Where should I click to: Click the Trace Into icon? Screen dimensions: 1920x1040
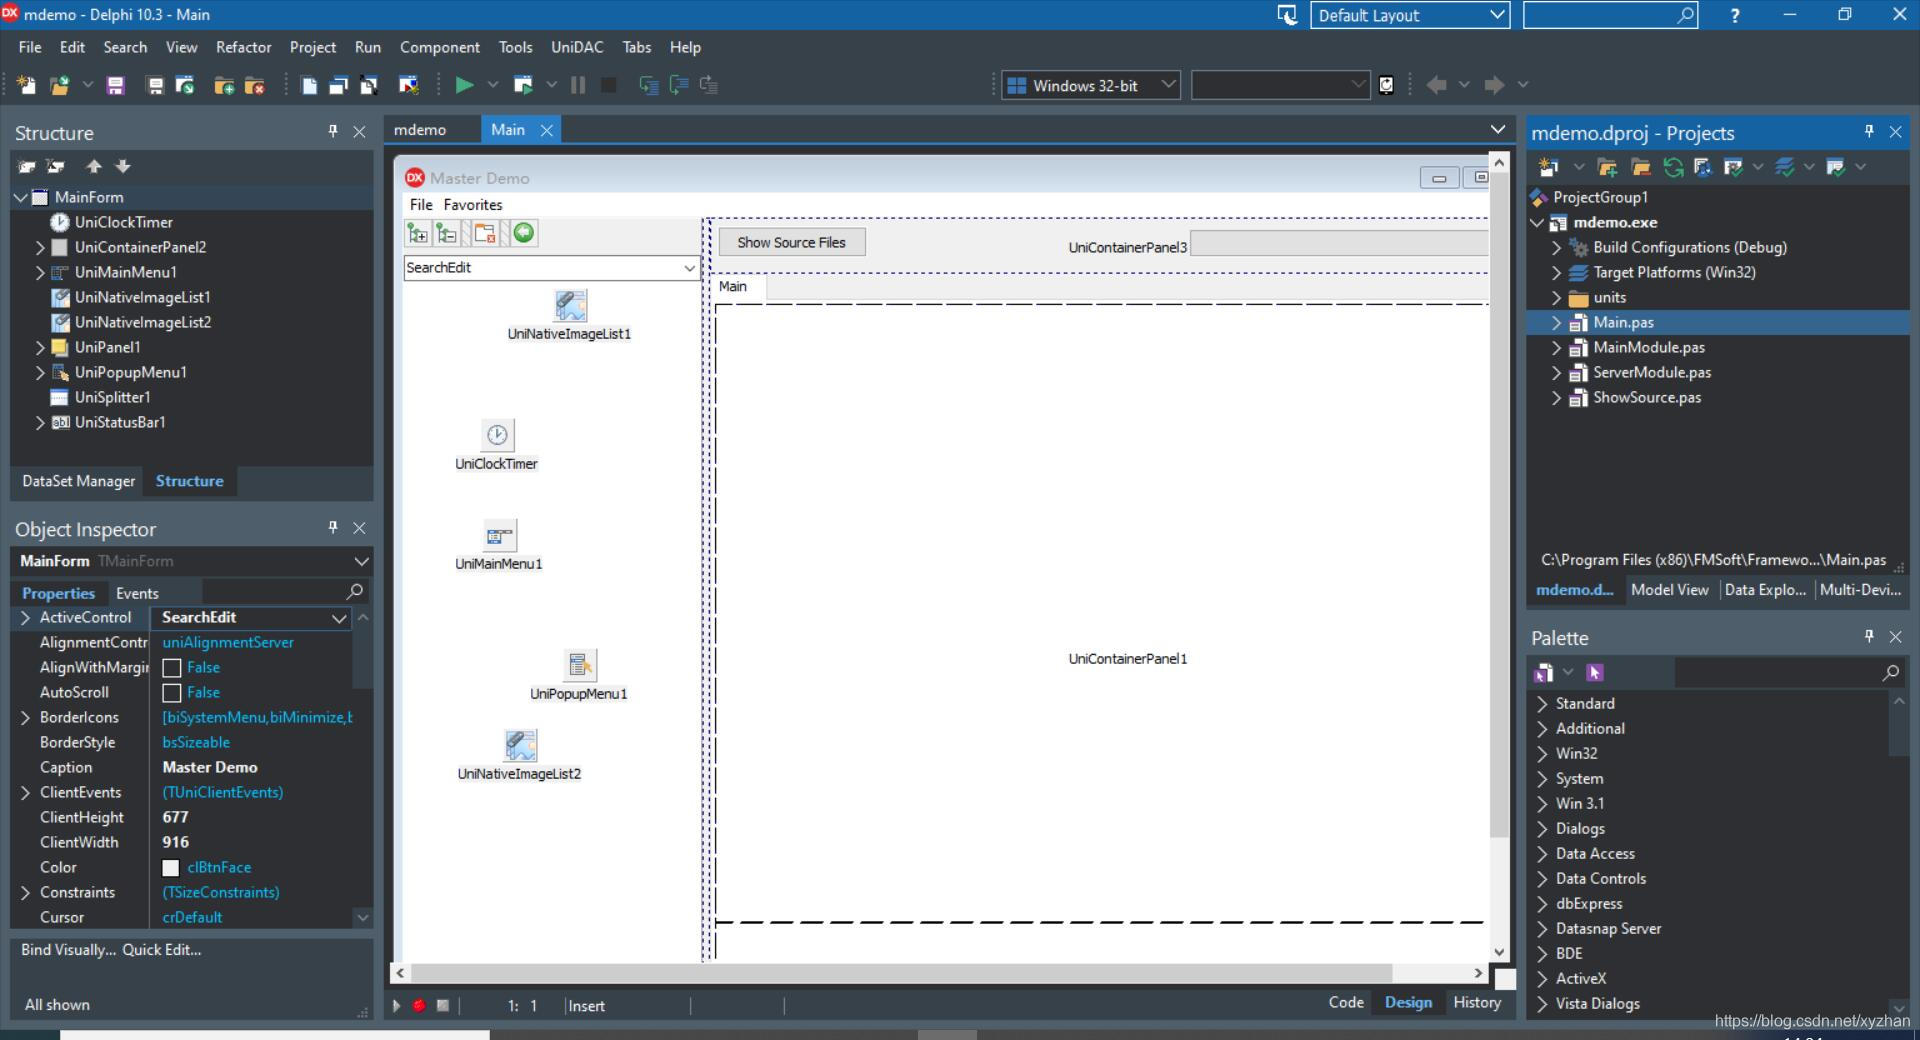[648, 85]
